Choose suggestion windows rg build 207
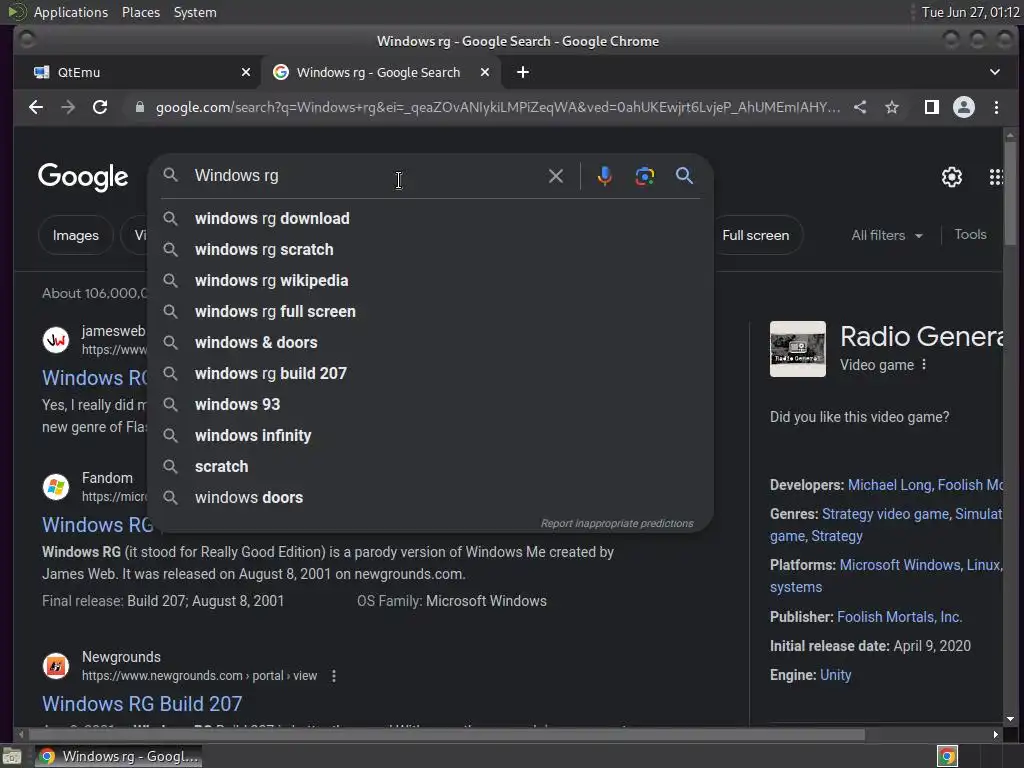1024x768 pixels. [430, 374]
